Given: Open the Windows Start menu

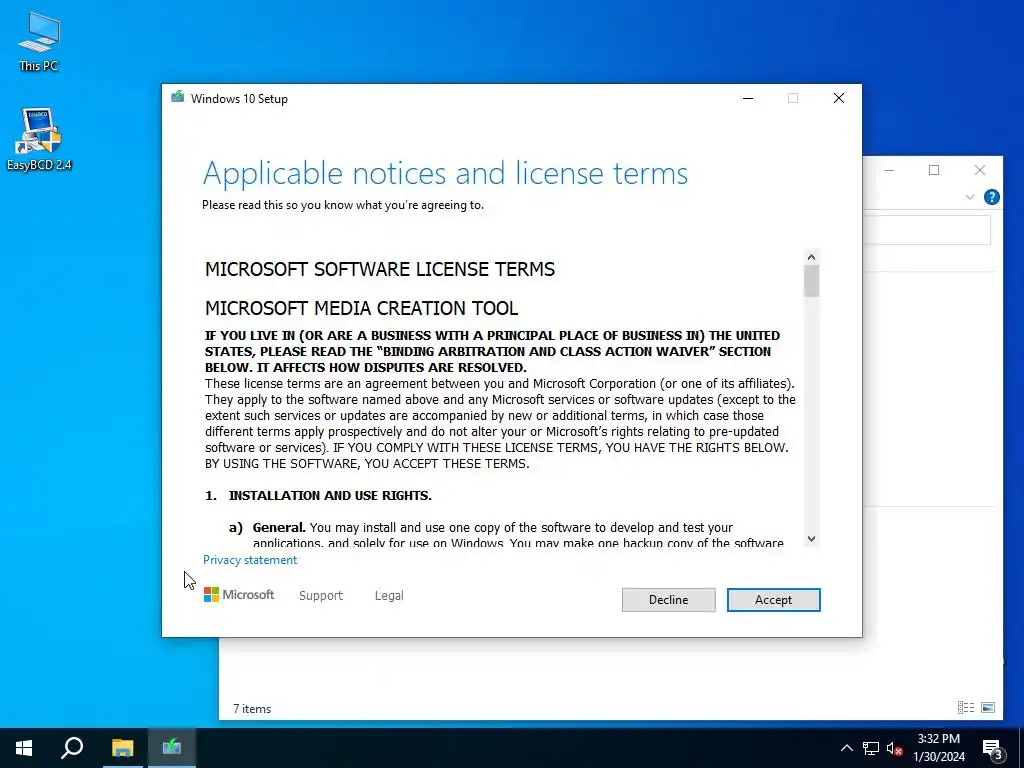Looking at the screenshot, I should pos(24,748).
